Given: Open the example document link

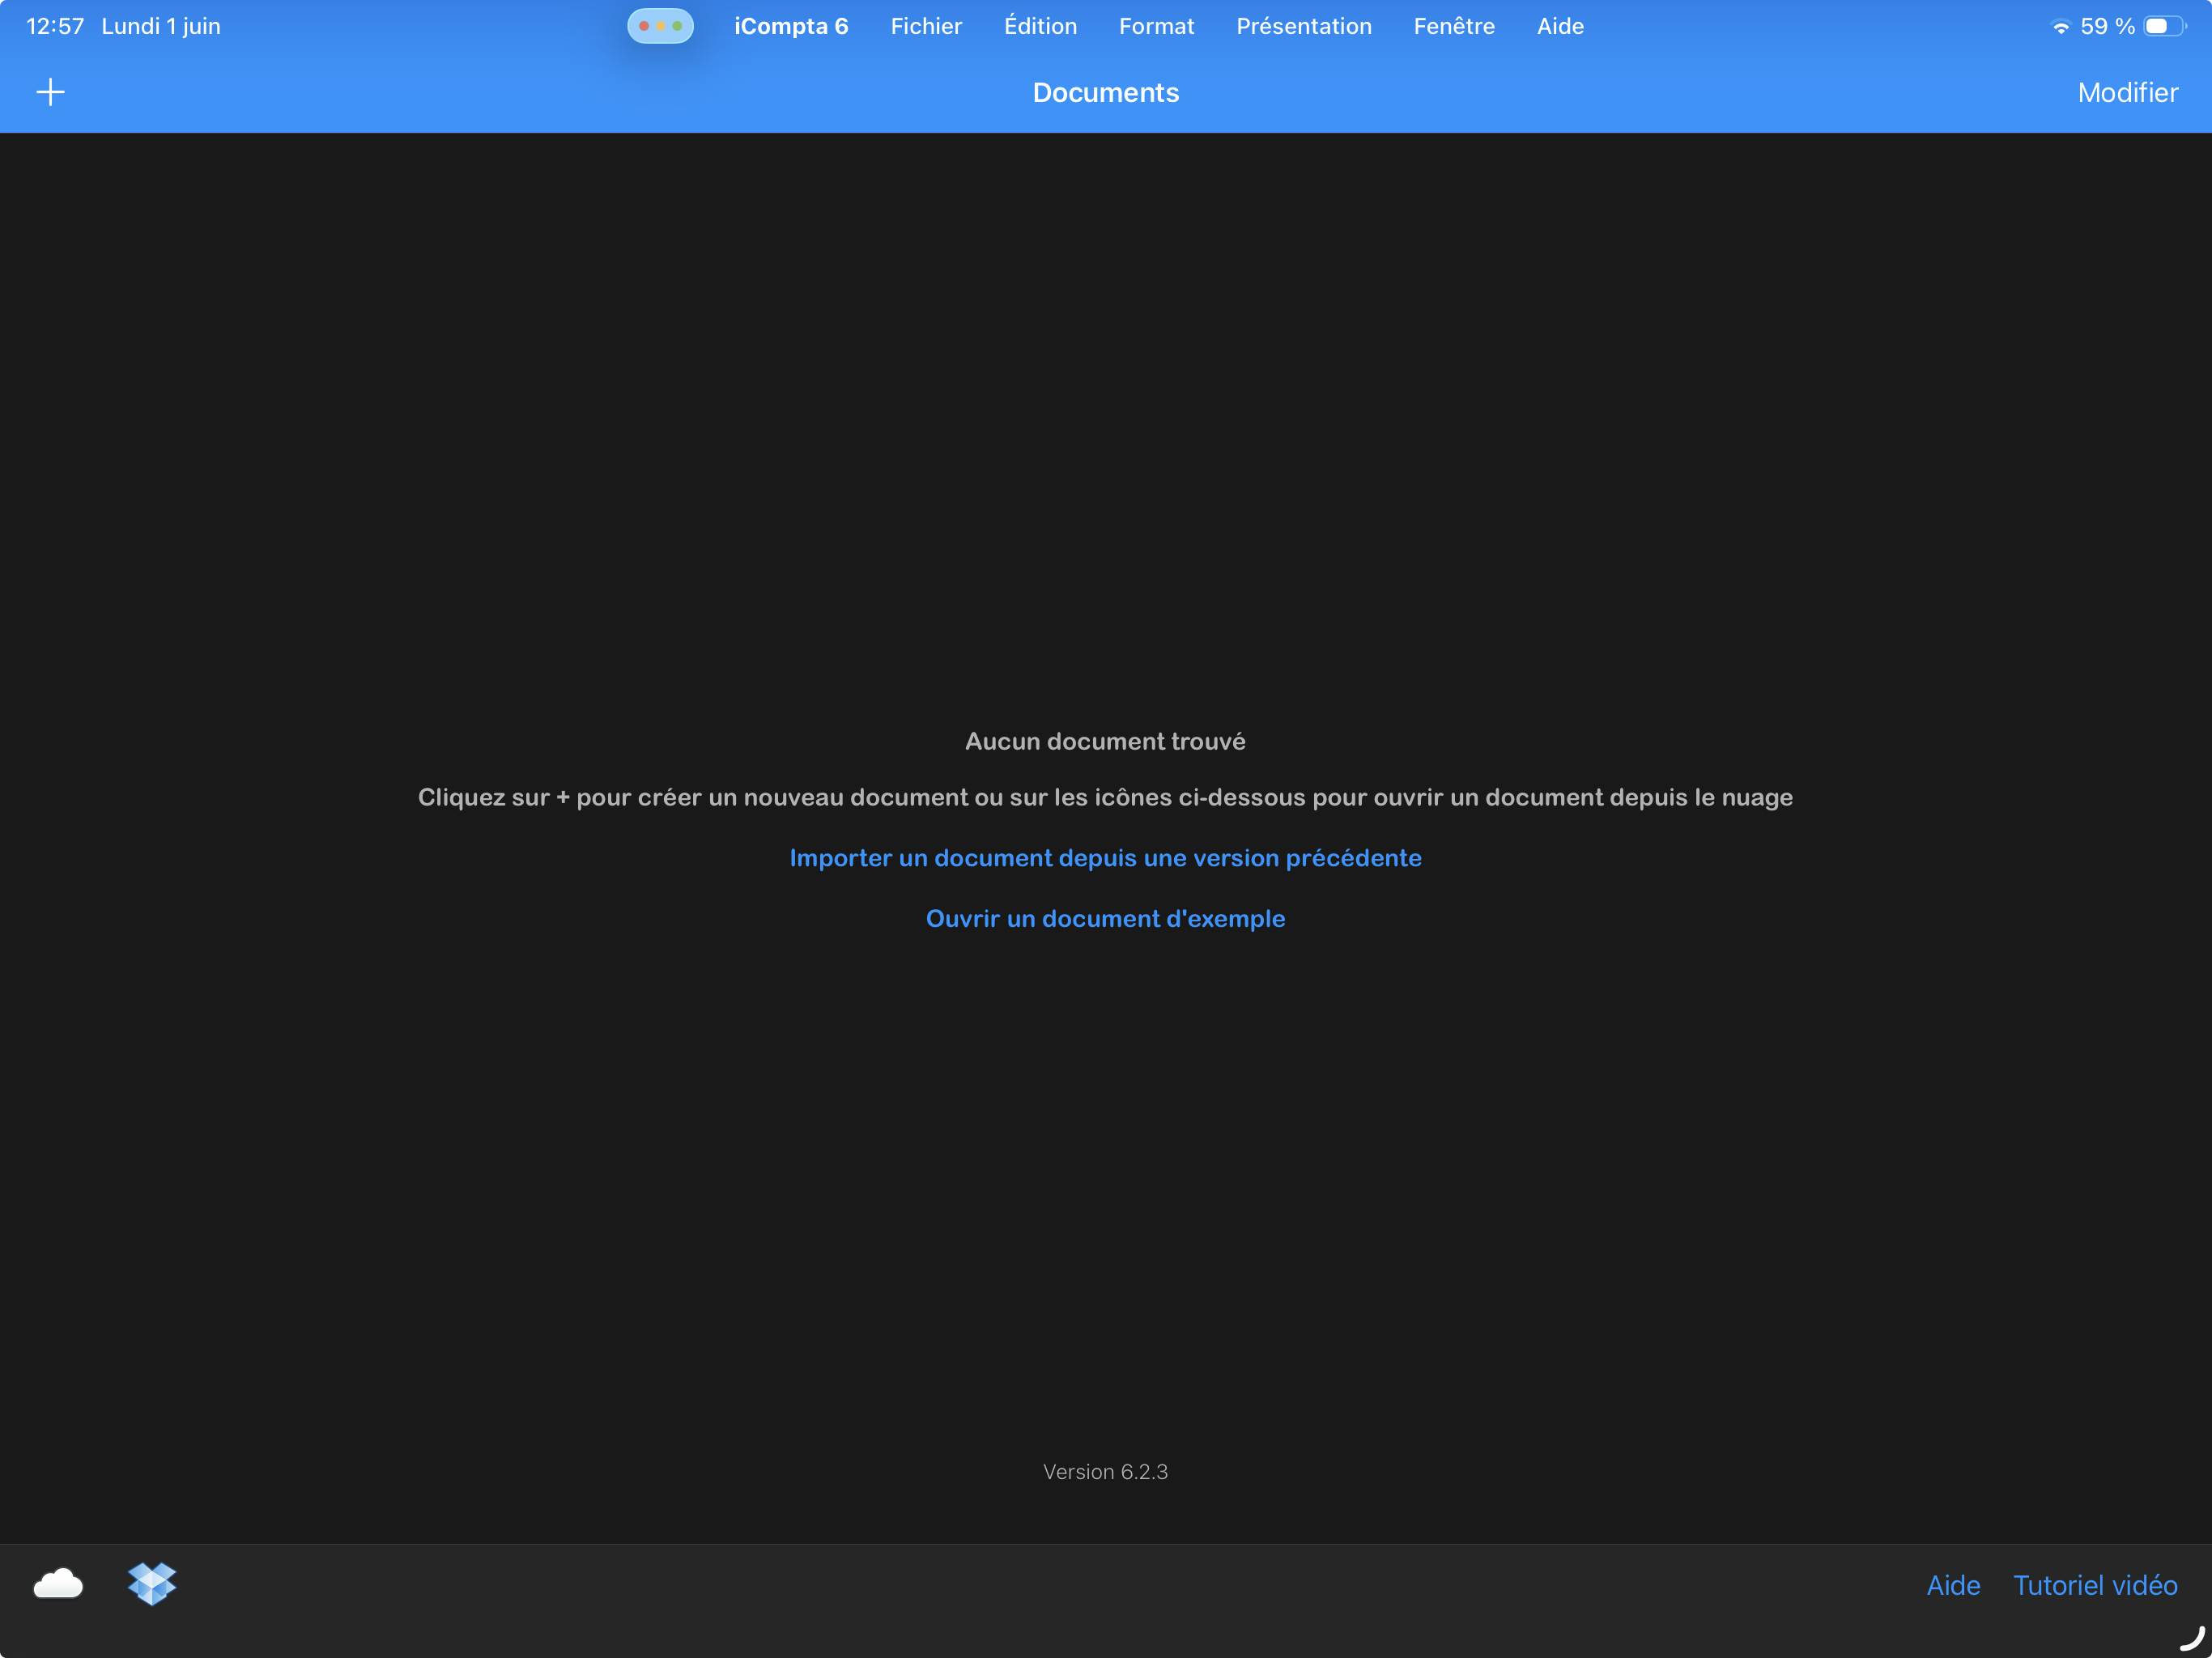Looking at the screenshot, I should [1105, 919].
